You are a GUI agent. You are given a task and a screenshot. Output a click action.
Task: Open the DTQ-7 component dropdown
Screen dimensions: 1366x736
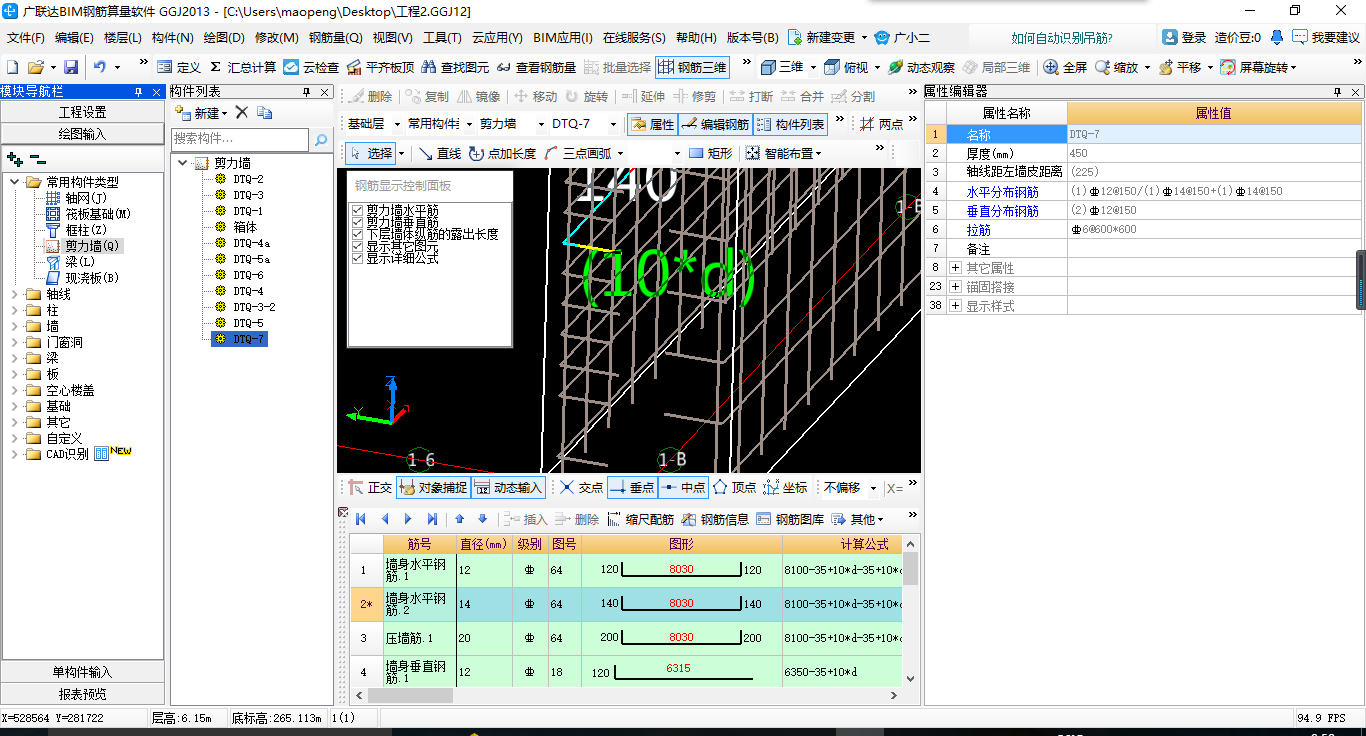pyautogui.click(x=613, y=125)
